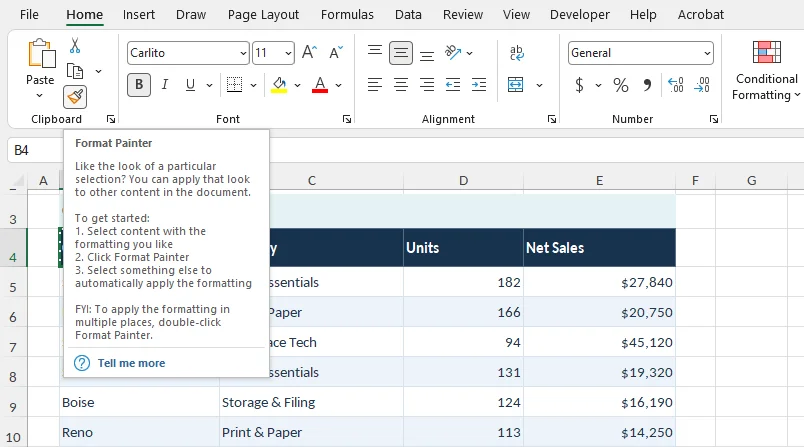The width and height of the screenshot is (804, 447).
Task: Expand Merge & Center options arrow
Action: [x=539, y=85]
